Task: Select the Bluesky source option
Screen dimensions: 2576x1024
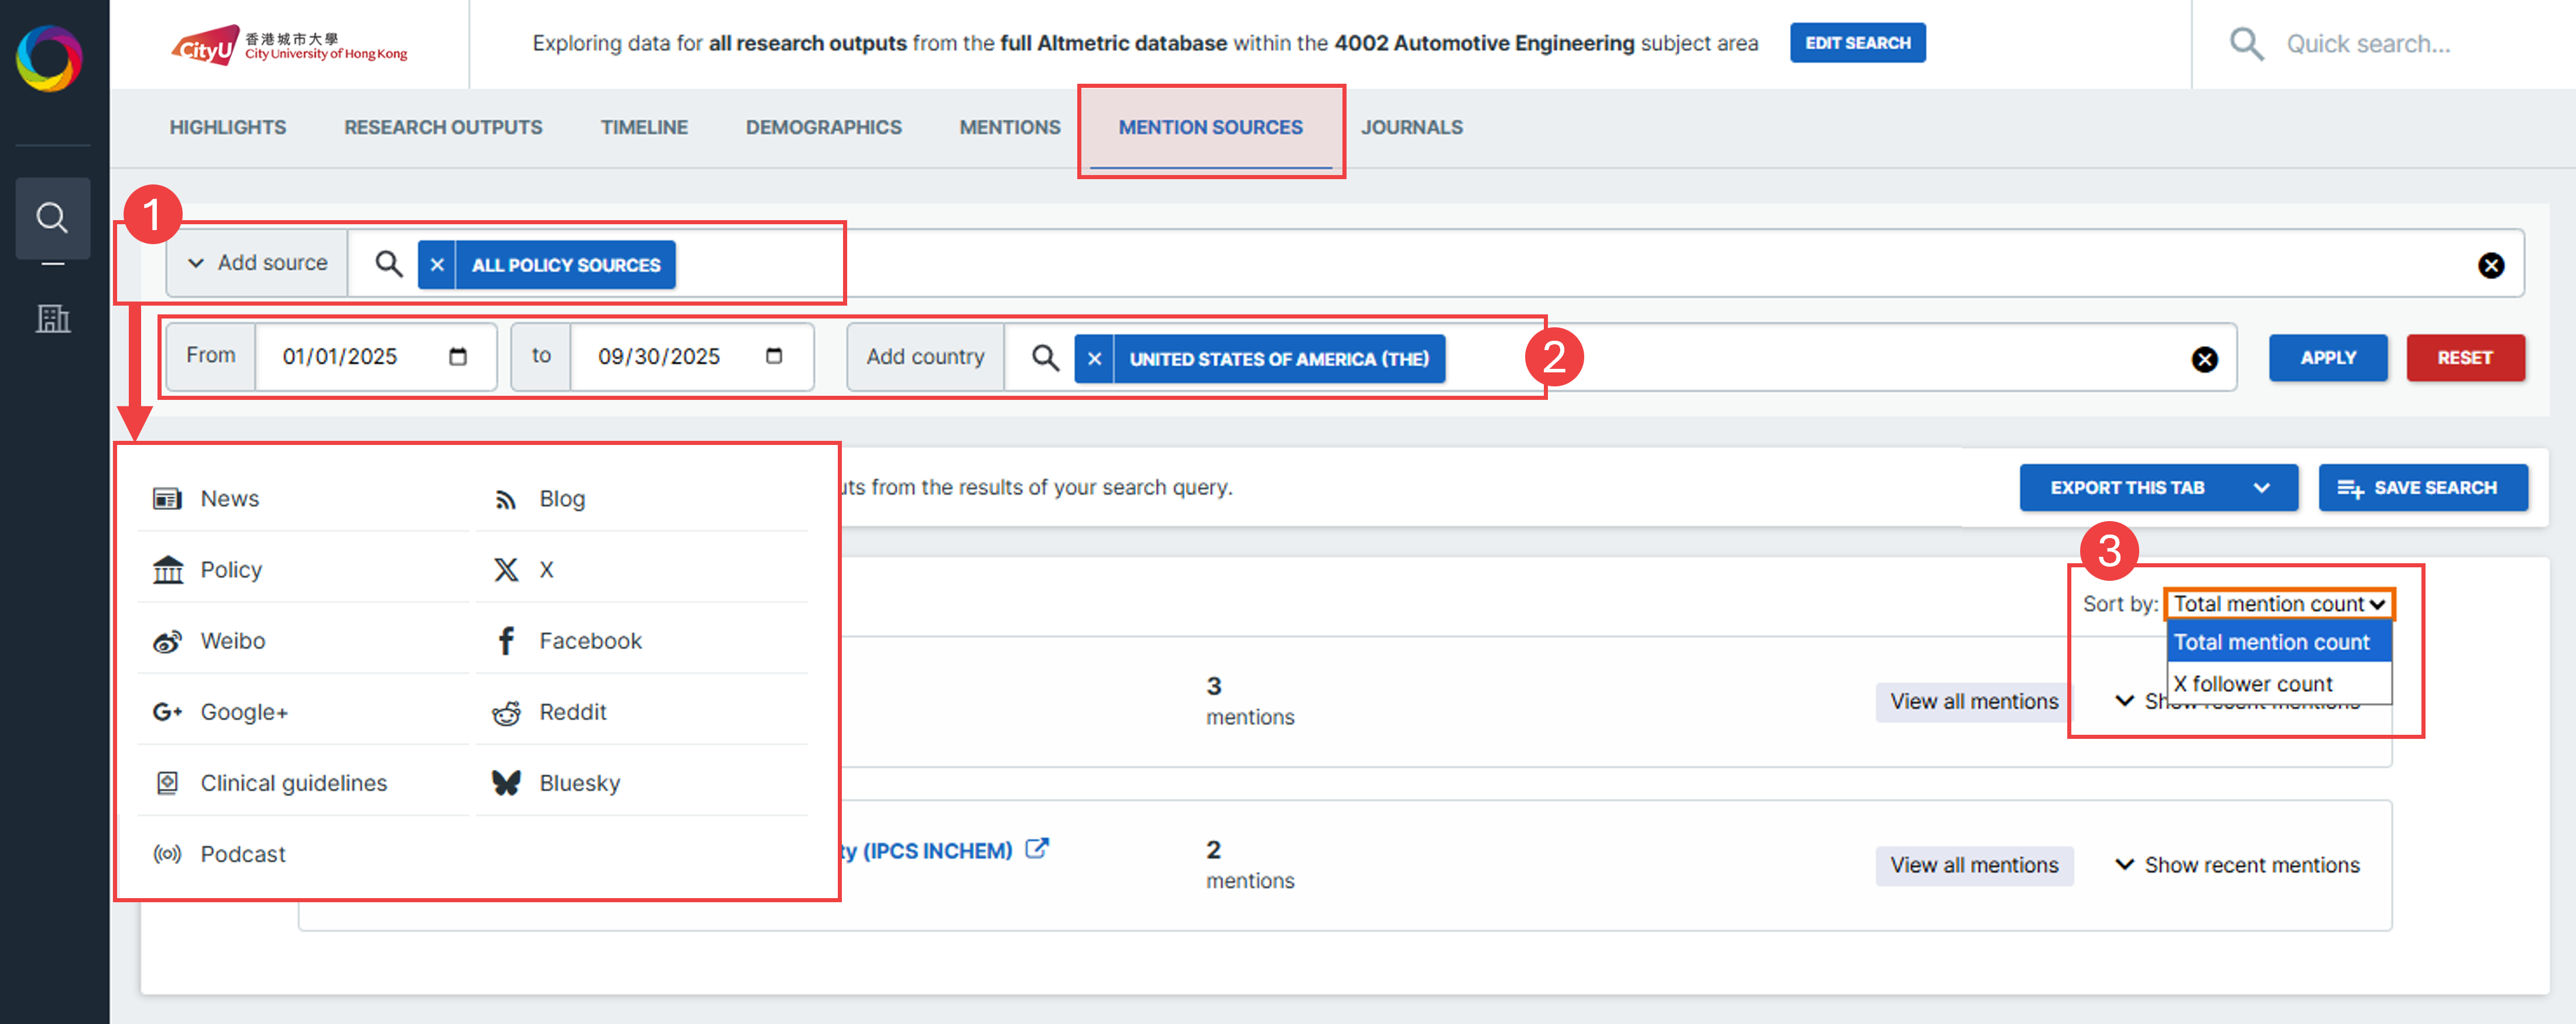Action: (579, 783)
